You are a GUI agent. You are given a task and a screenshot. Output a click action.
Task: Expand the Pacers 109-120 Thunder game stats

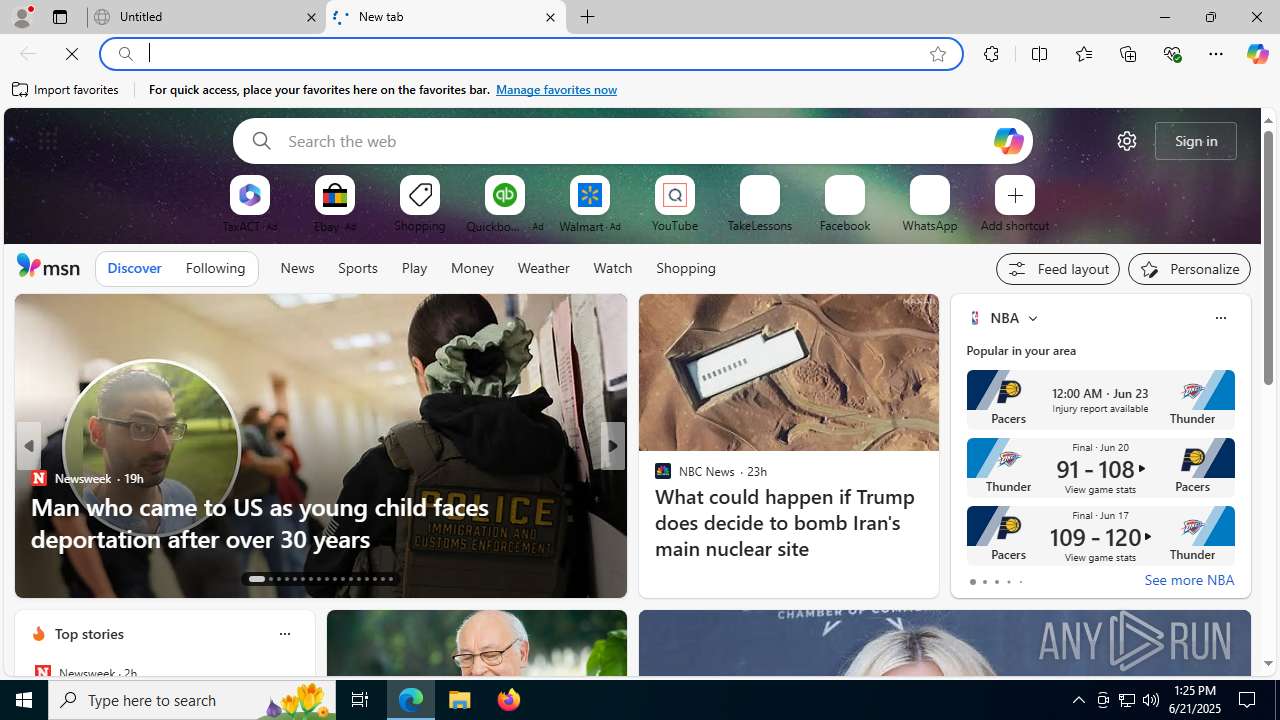pos(1100,536)
